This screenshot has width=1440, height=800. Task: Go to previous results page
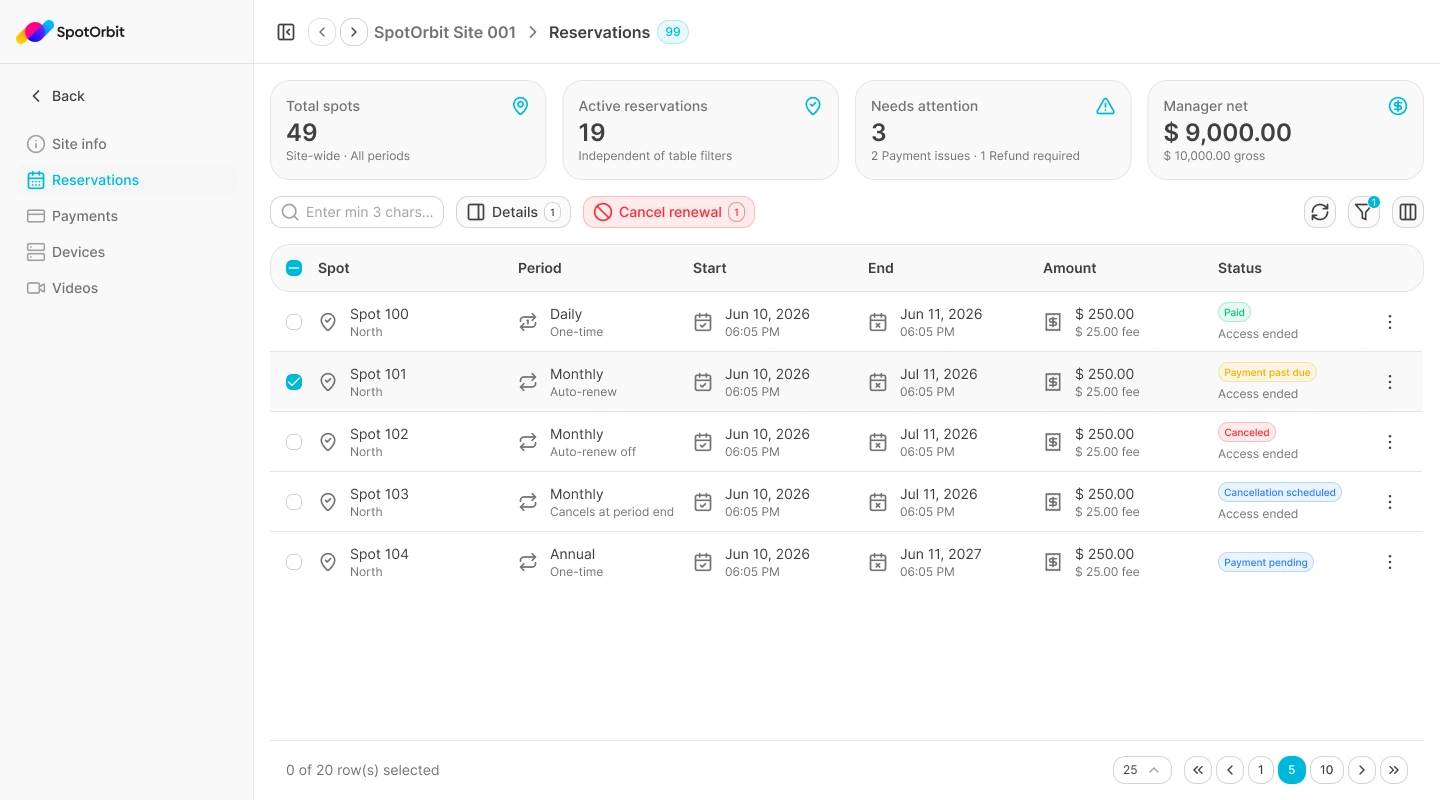click(1230, 770)
